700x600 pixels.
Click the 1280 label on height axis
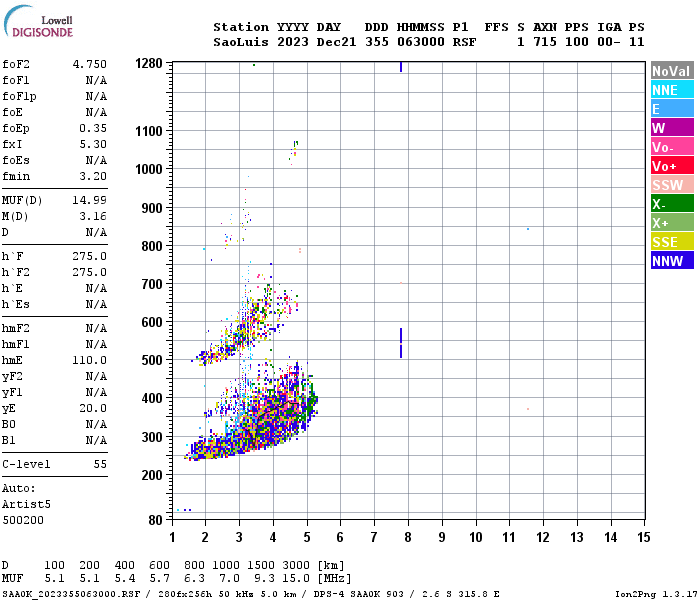pyautogui.click(x=149, y=63)
